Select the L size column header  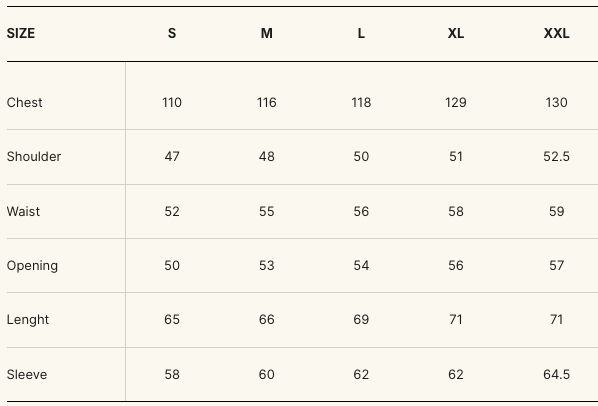[361, 34]
